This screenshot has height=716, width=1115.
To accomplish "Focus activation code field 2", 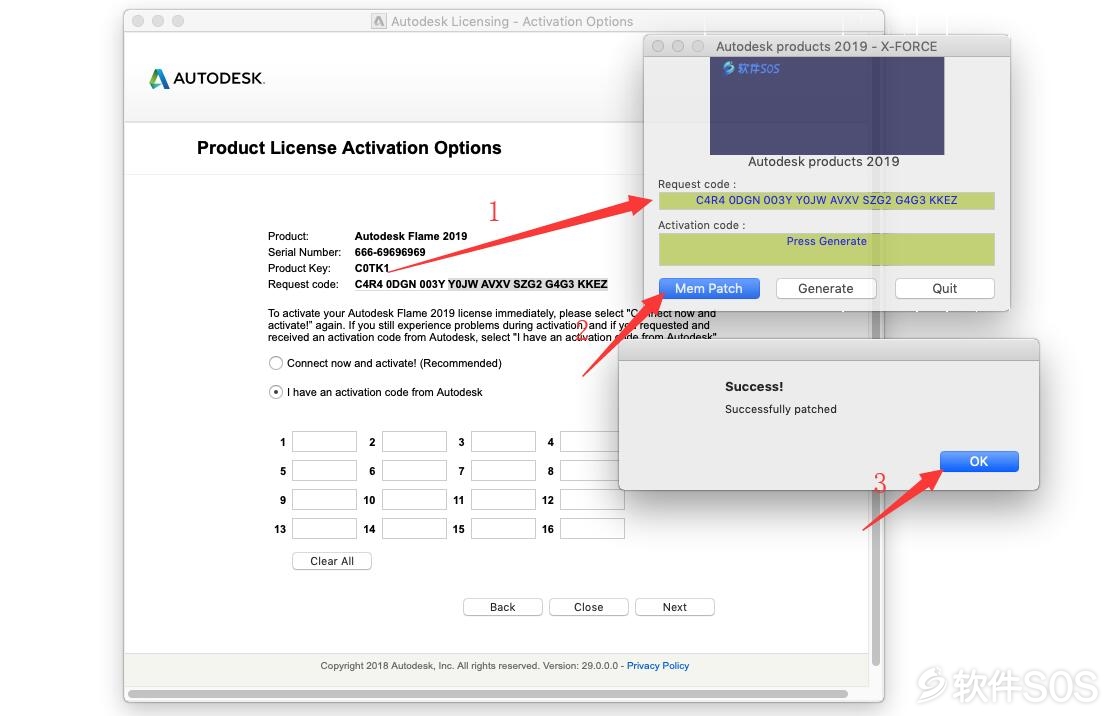I will click(414, 442).
